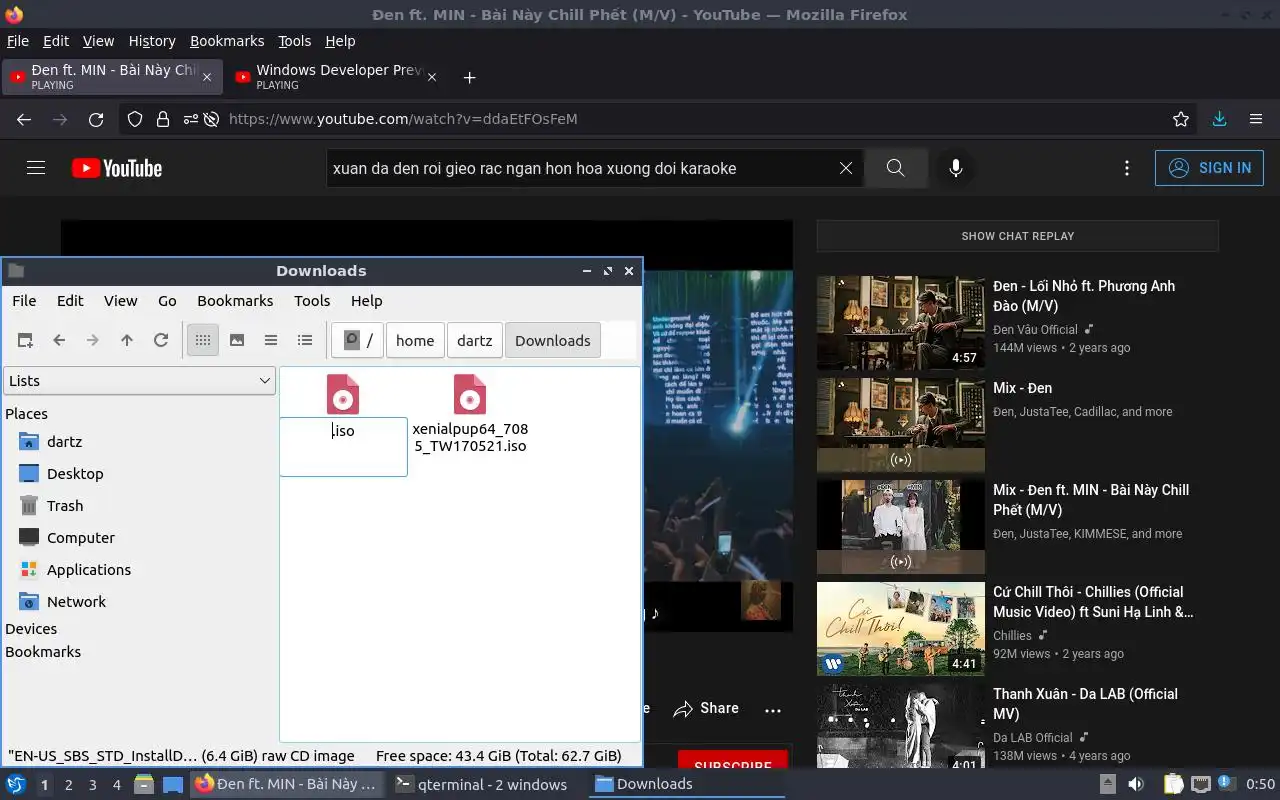Open file manager Go menu
The image size is (1280, 800).
click(x=167, y=301)
